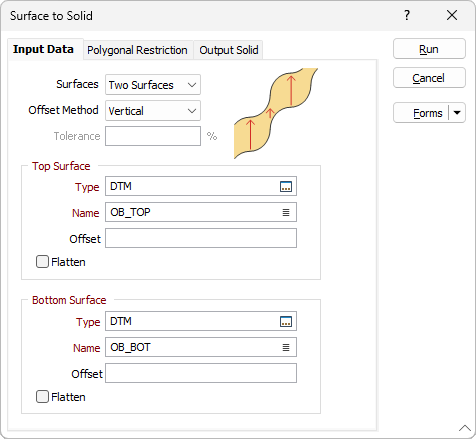Viewport: 476px width, 439px height.
Task: Click the Run button
Action: pyautogui.click(x=429, y=49)
